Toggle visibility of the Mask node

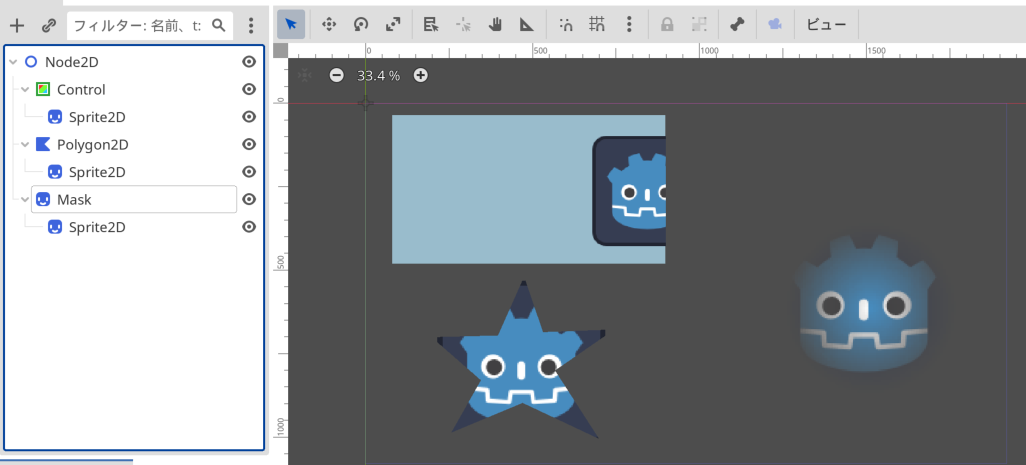click(249, 199)
